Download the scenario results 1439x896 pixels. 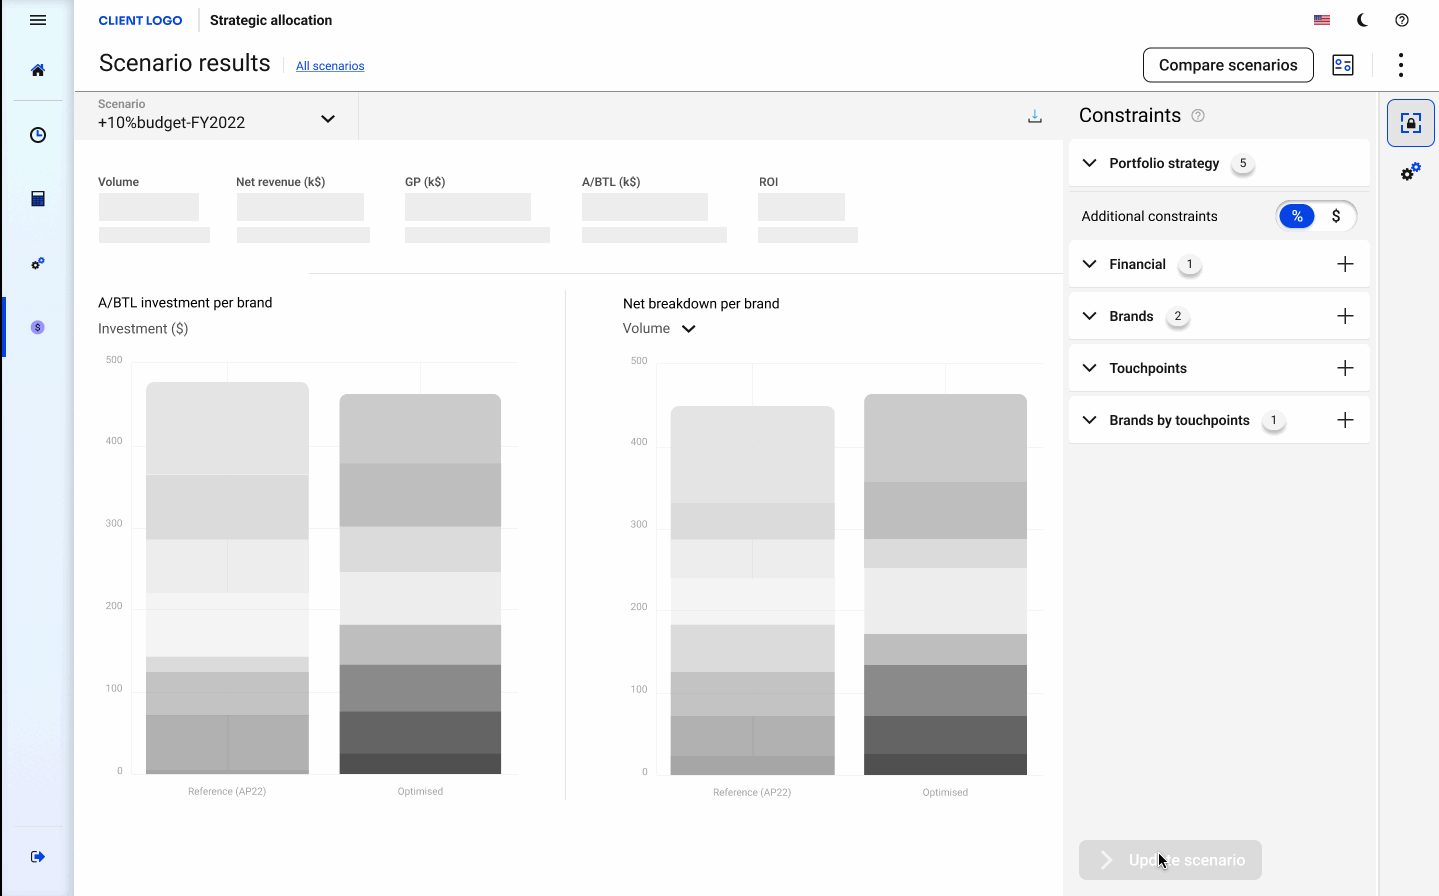(1035, 117)
